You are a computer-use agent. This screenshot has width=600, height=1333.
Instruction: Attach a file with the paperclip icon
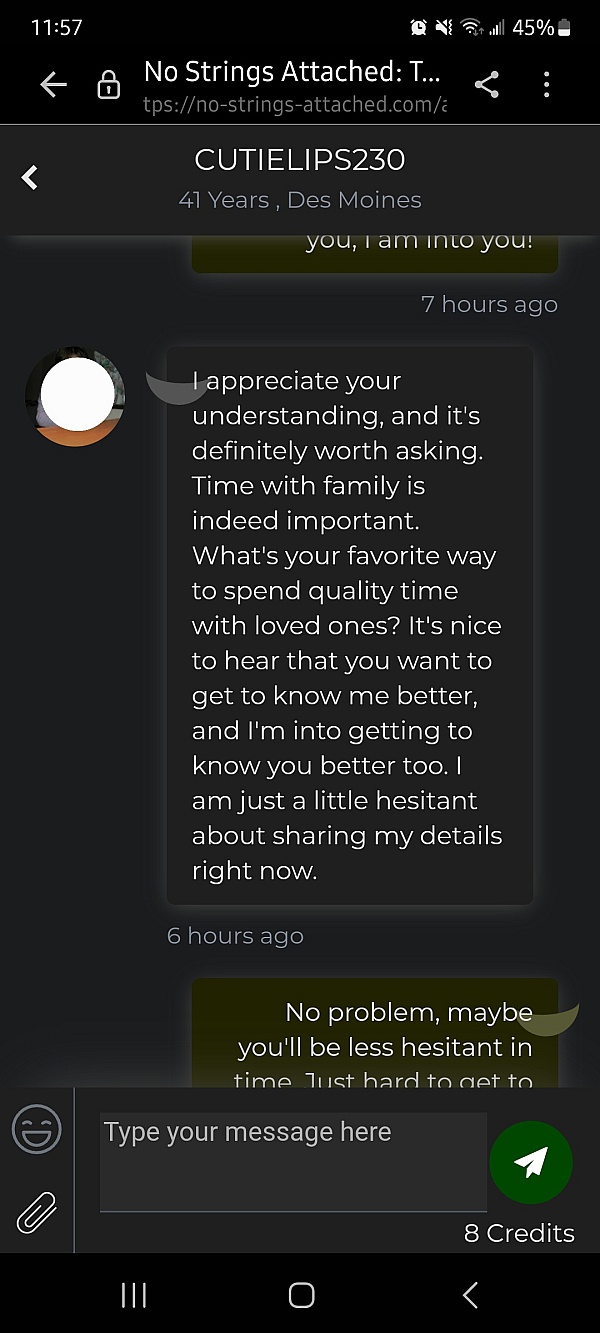click(x=37, y=1213)
